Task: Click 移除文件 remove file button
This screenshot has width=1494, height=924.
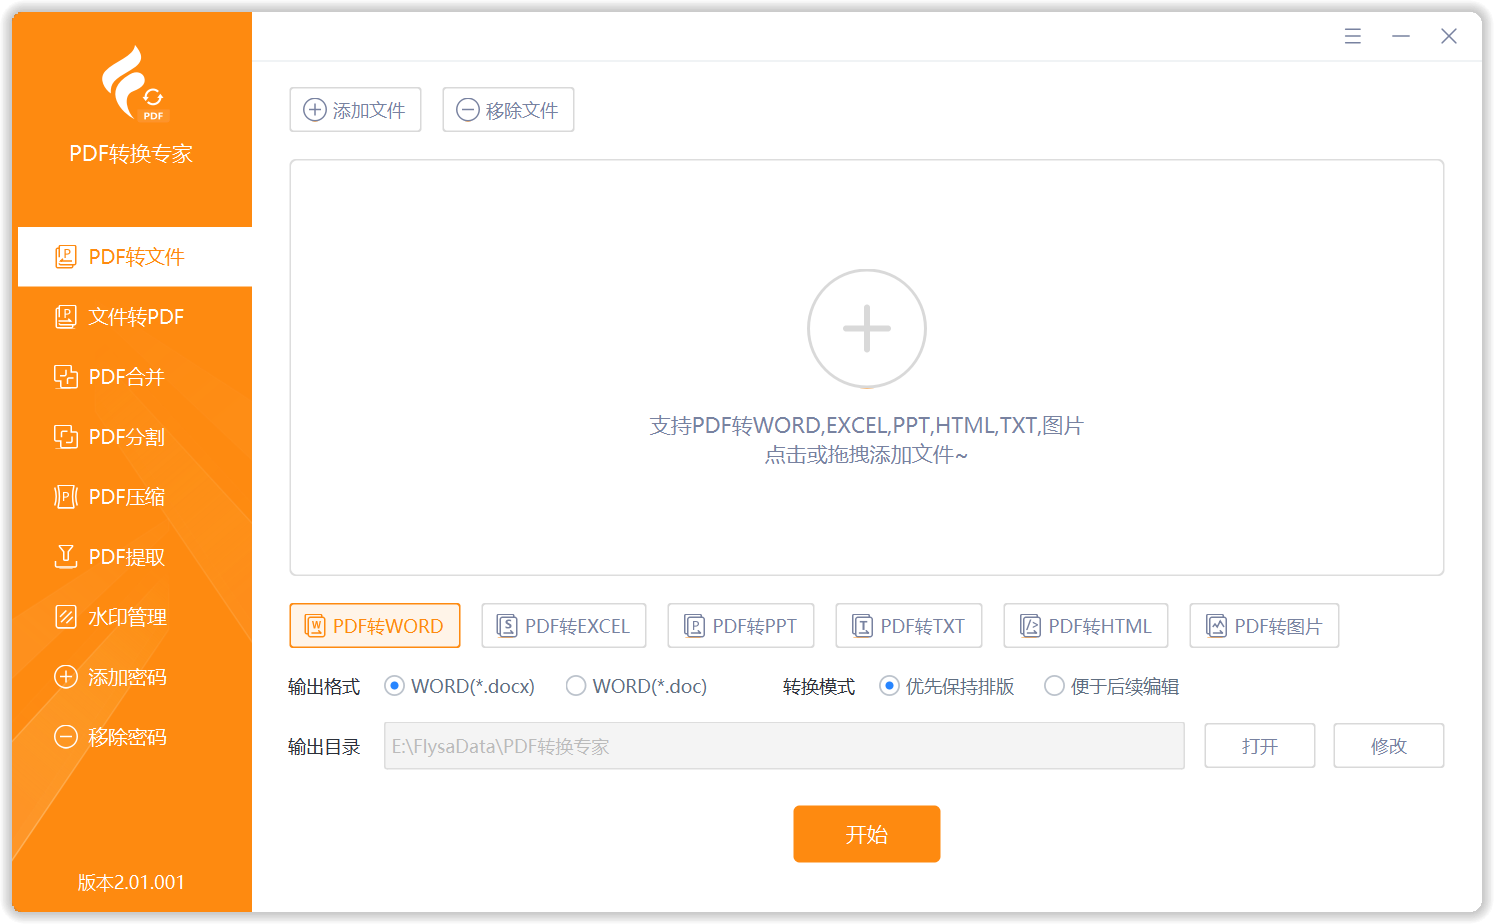Action: click(508, 110)
